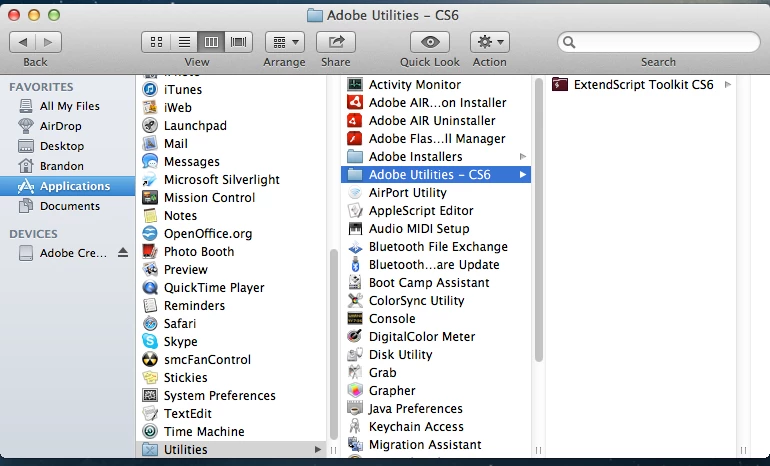
Task: Select the Adobe Cre… device
Action: coord(67,253)
